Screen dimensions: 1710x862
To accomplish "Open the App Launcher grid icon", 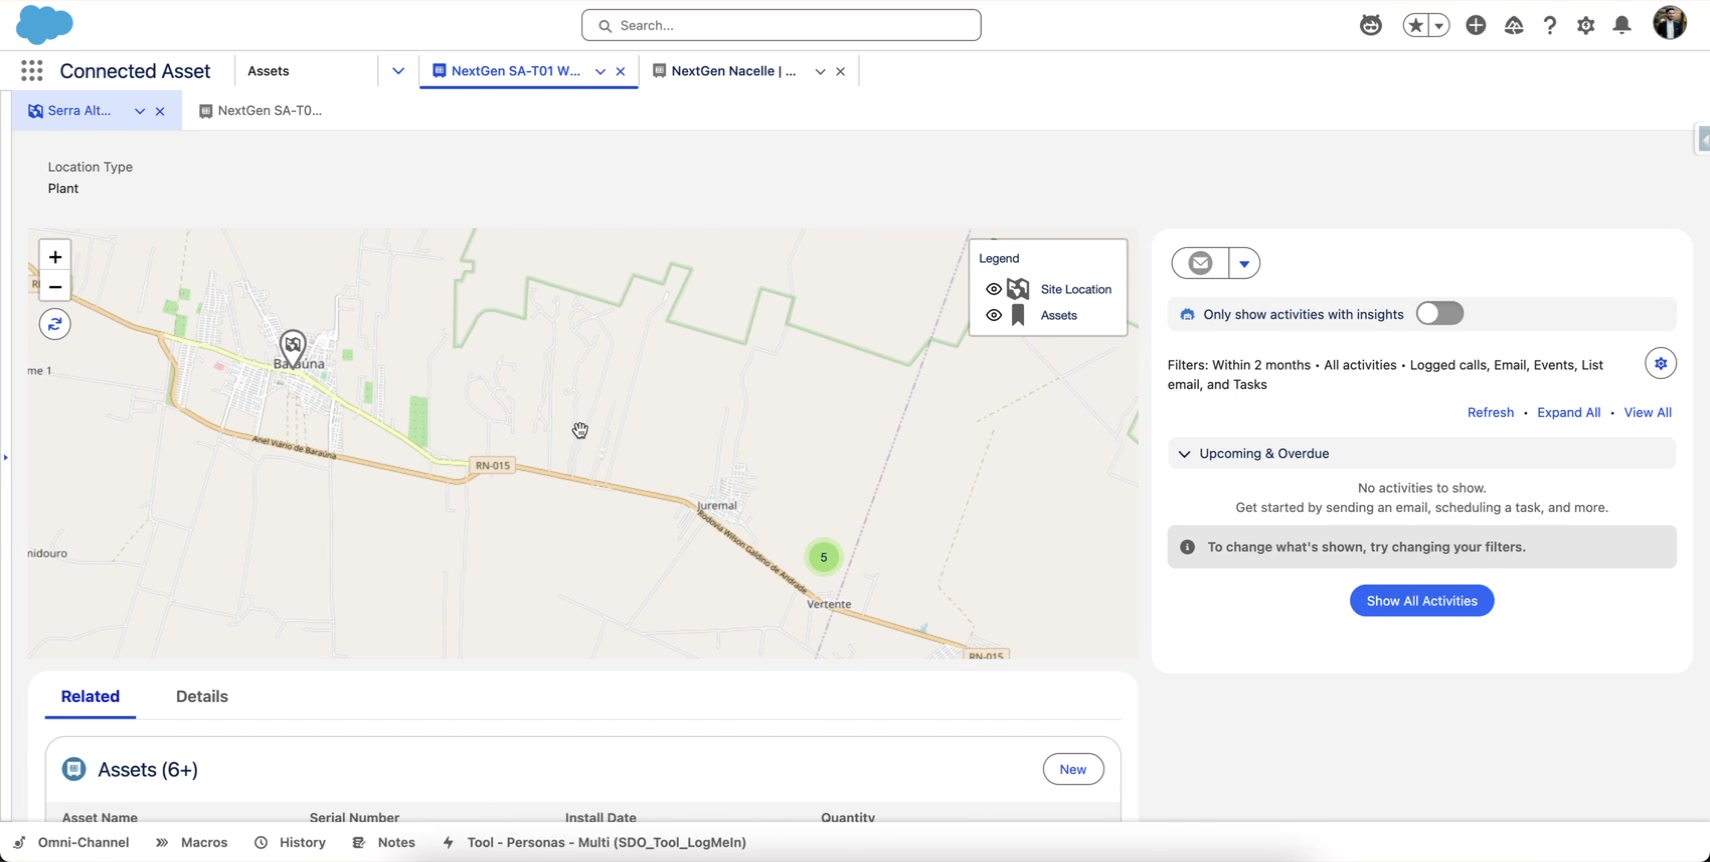I will click(x=32, y=71).
